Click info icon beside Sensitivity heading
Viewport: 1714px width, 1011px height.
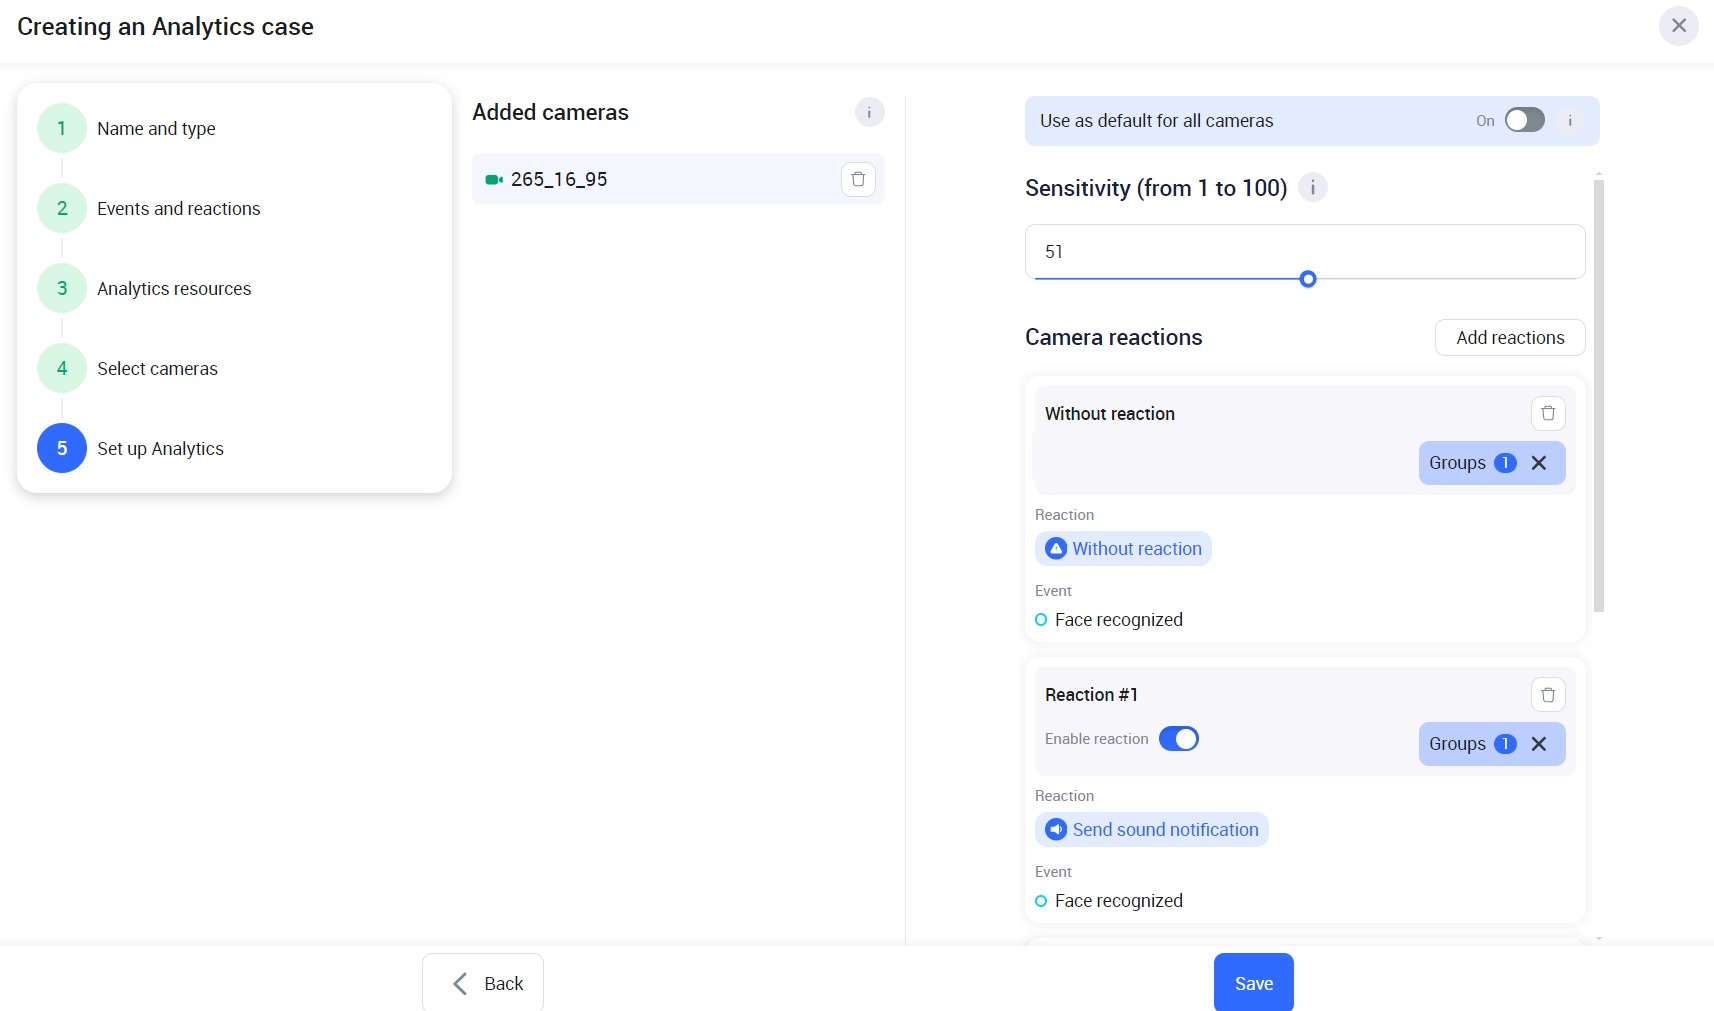point(1312,187)
